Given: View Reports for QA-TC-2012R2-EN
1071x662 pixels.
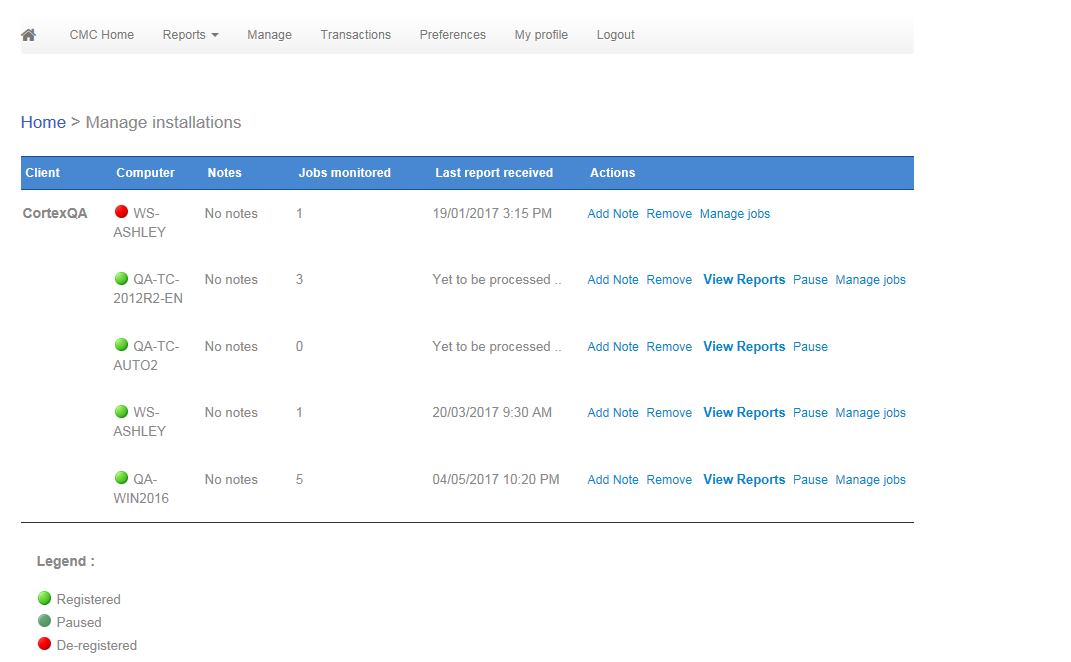Looking at the screenshot, I should click(x=745, y=280).
